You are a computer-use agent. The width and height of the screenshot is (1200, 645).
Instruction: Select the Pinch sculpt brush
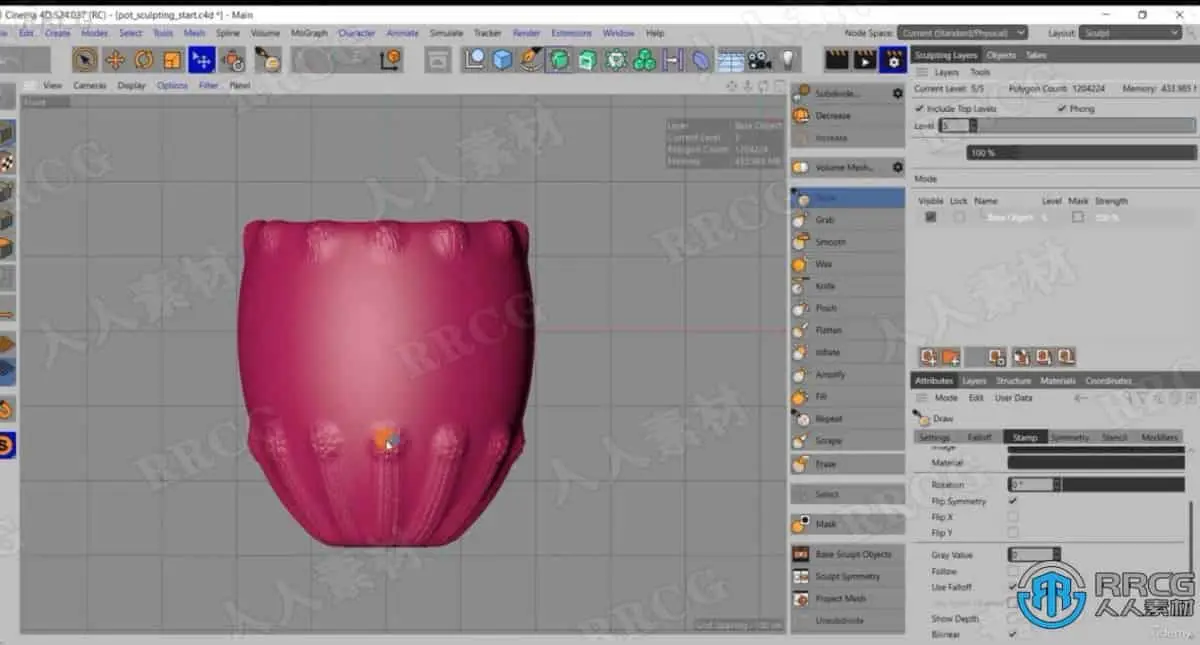847,308
